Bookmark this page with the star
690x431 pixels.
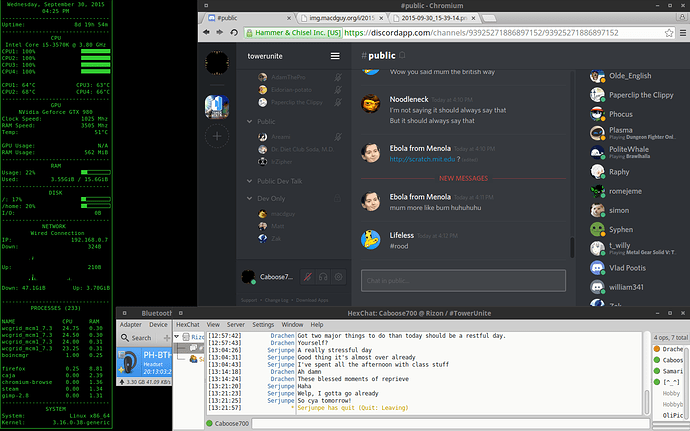[x=669, y=33]
